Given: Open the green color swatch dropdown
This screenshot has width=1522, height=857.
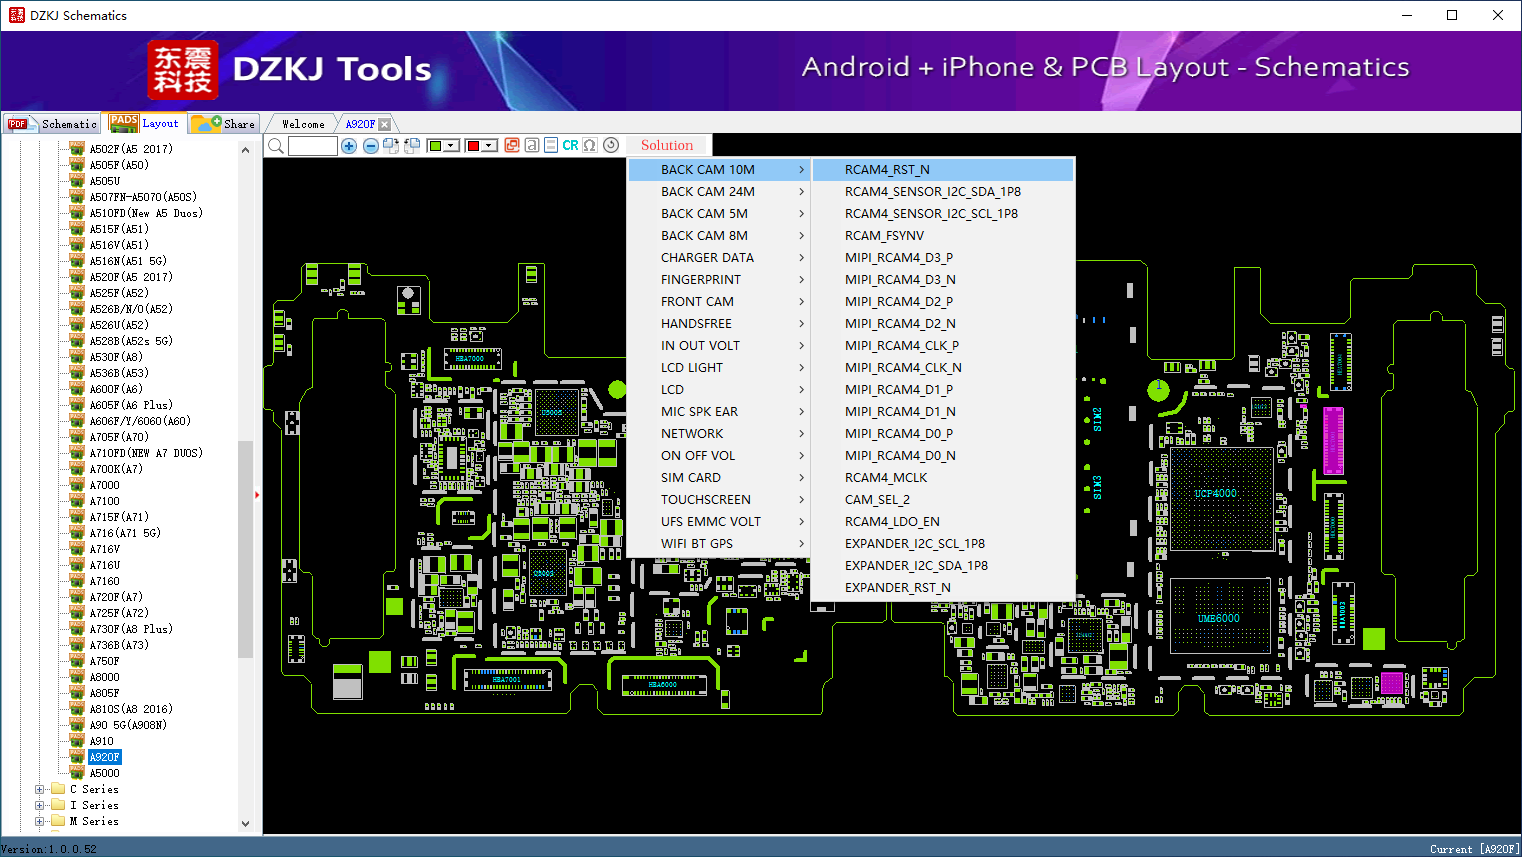Looking at the screenshot, I should click(x=452, y=146).
